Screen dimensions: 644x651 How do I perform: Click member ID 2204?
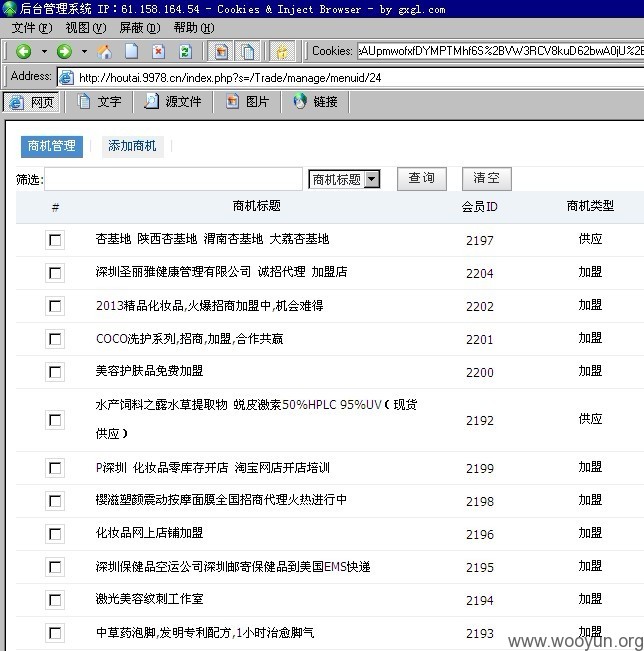[480, 273]
